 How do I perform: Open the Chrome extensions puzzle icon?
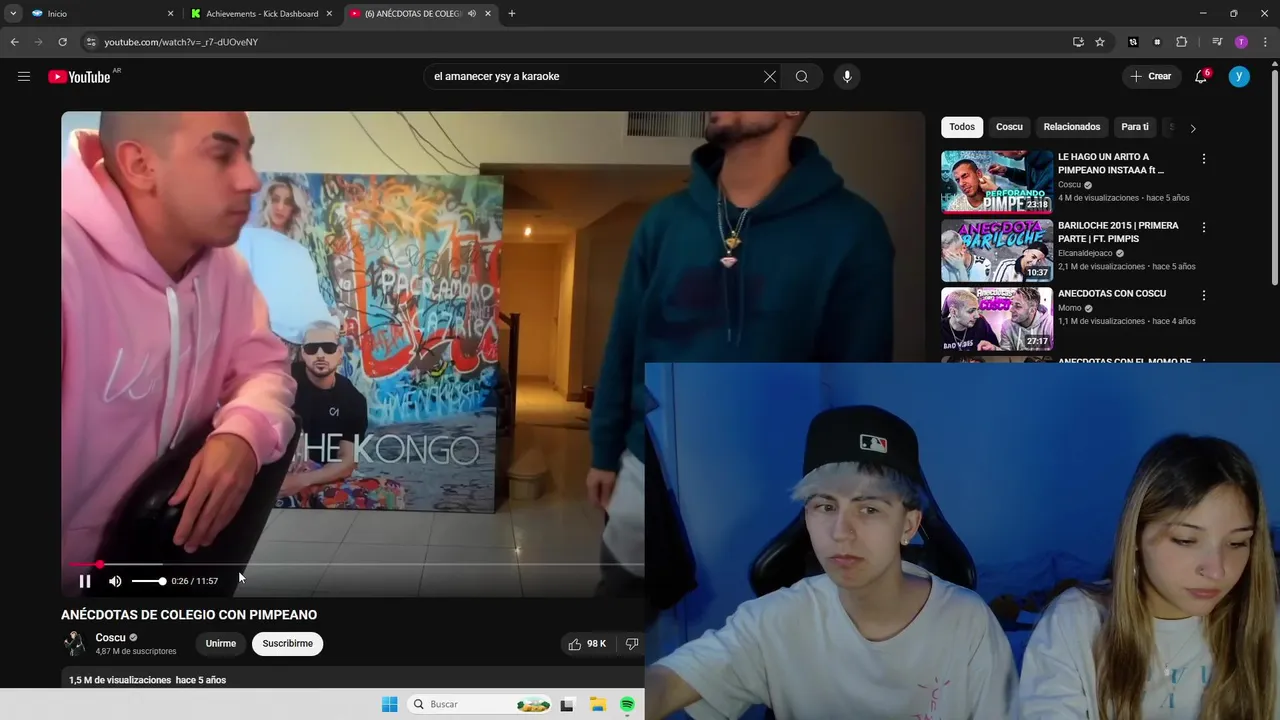(1181, 42)
